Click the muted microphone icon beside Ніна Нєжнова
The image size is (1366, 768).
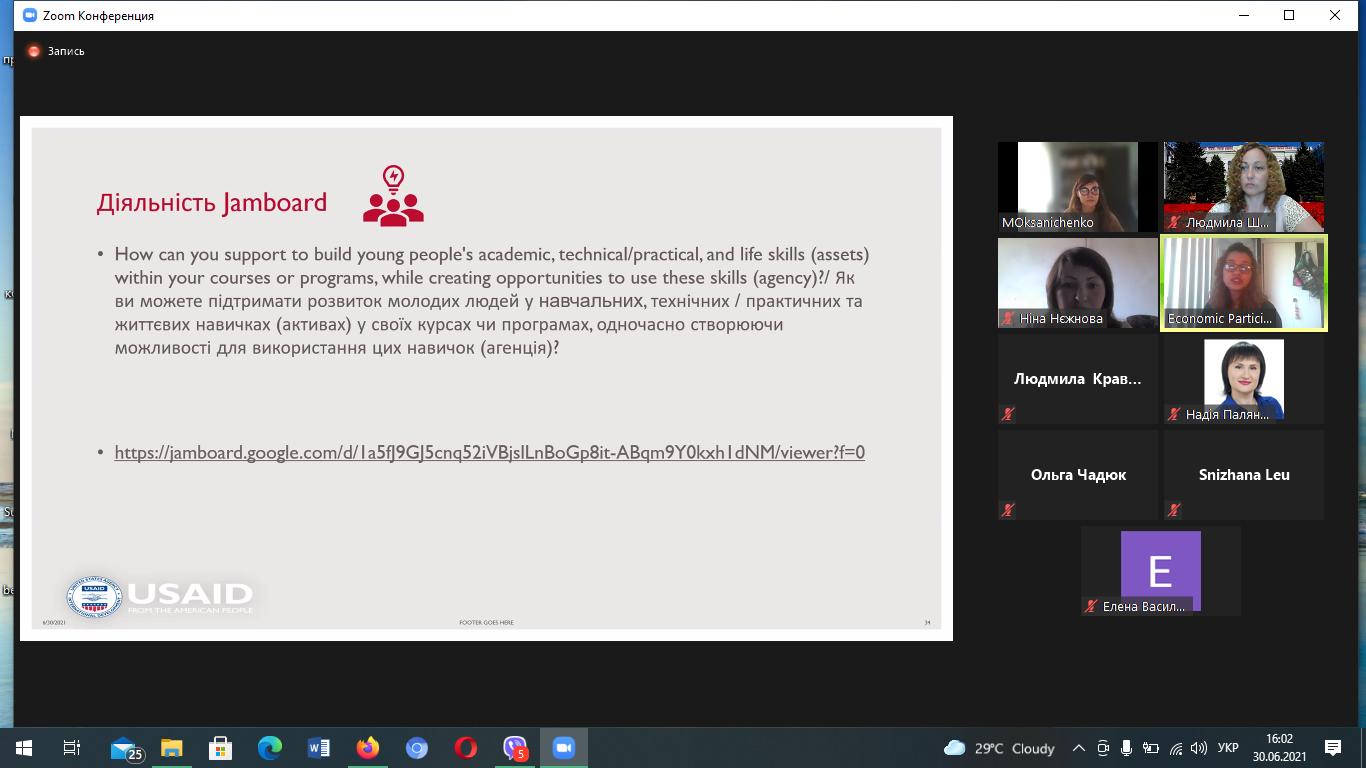[1008, 318]
